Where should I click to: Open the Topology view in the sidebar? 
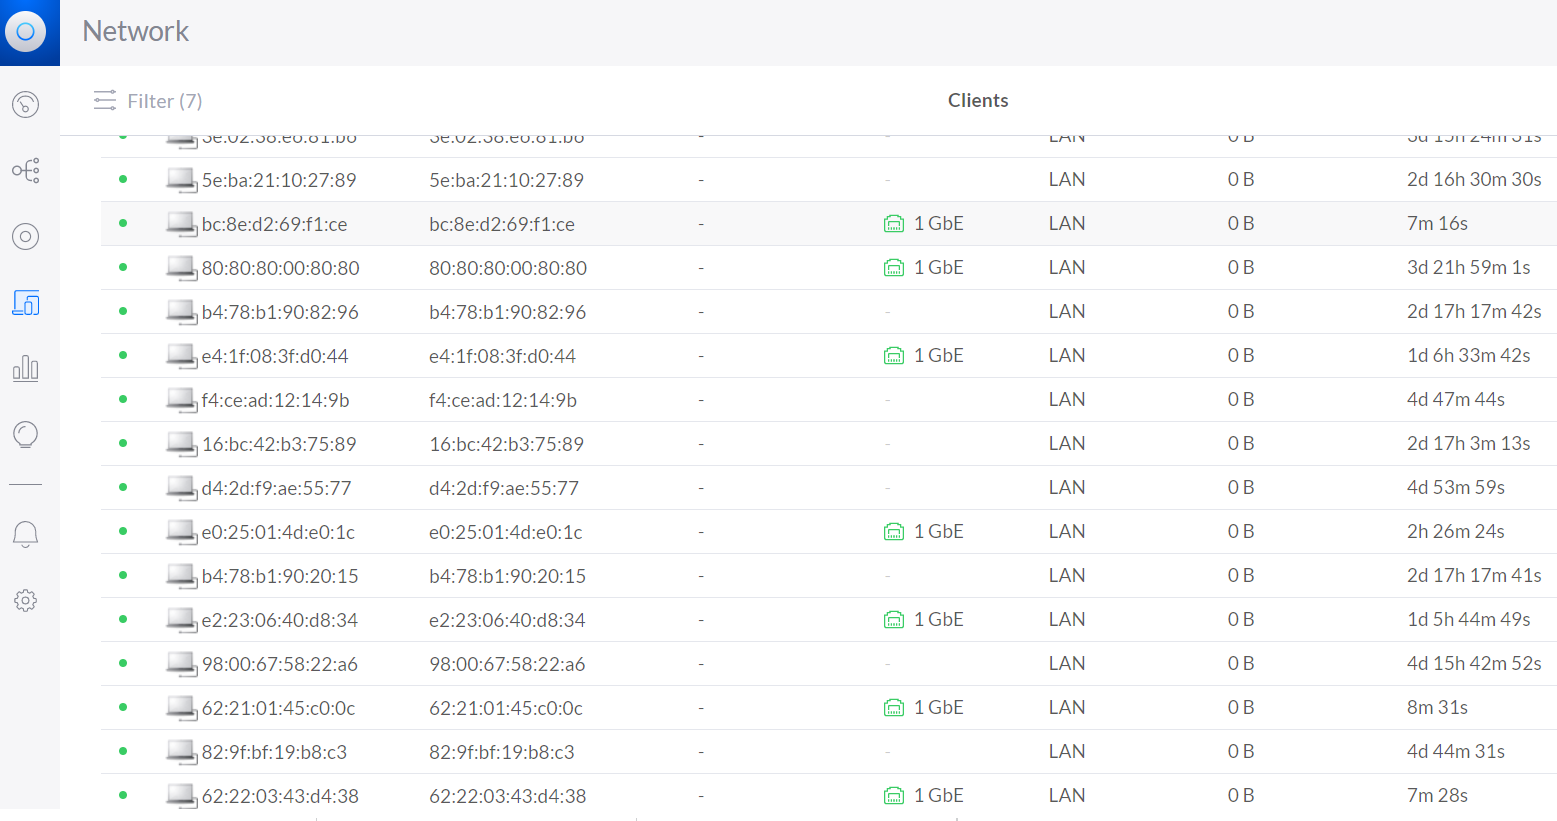click(26, 170)
